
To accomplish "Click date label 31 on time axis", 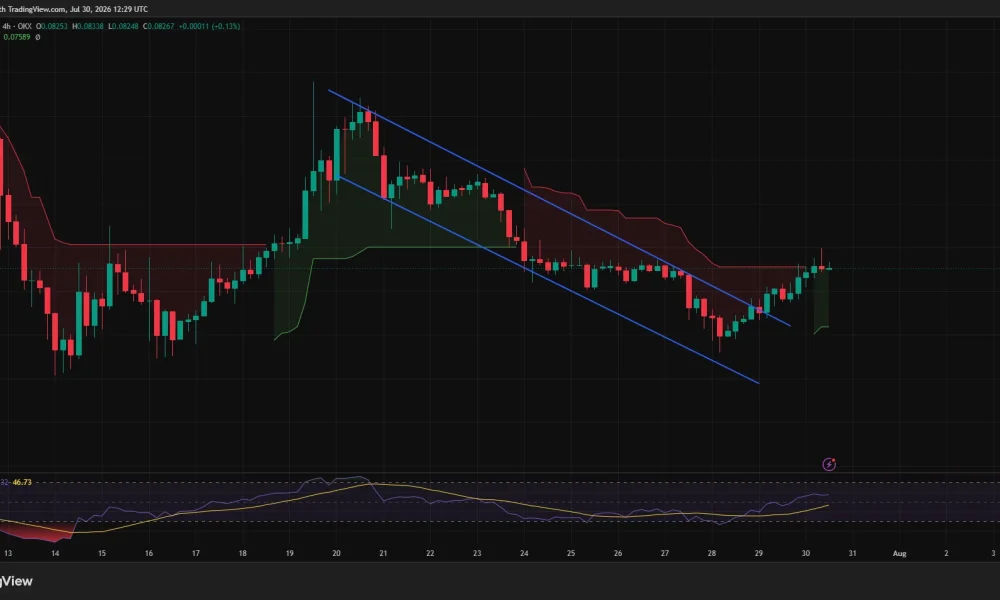I will [852, 553].
